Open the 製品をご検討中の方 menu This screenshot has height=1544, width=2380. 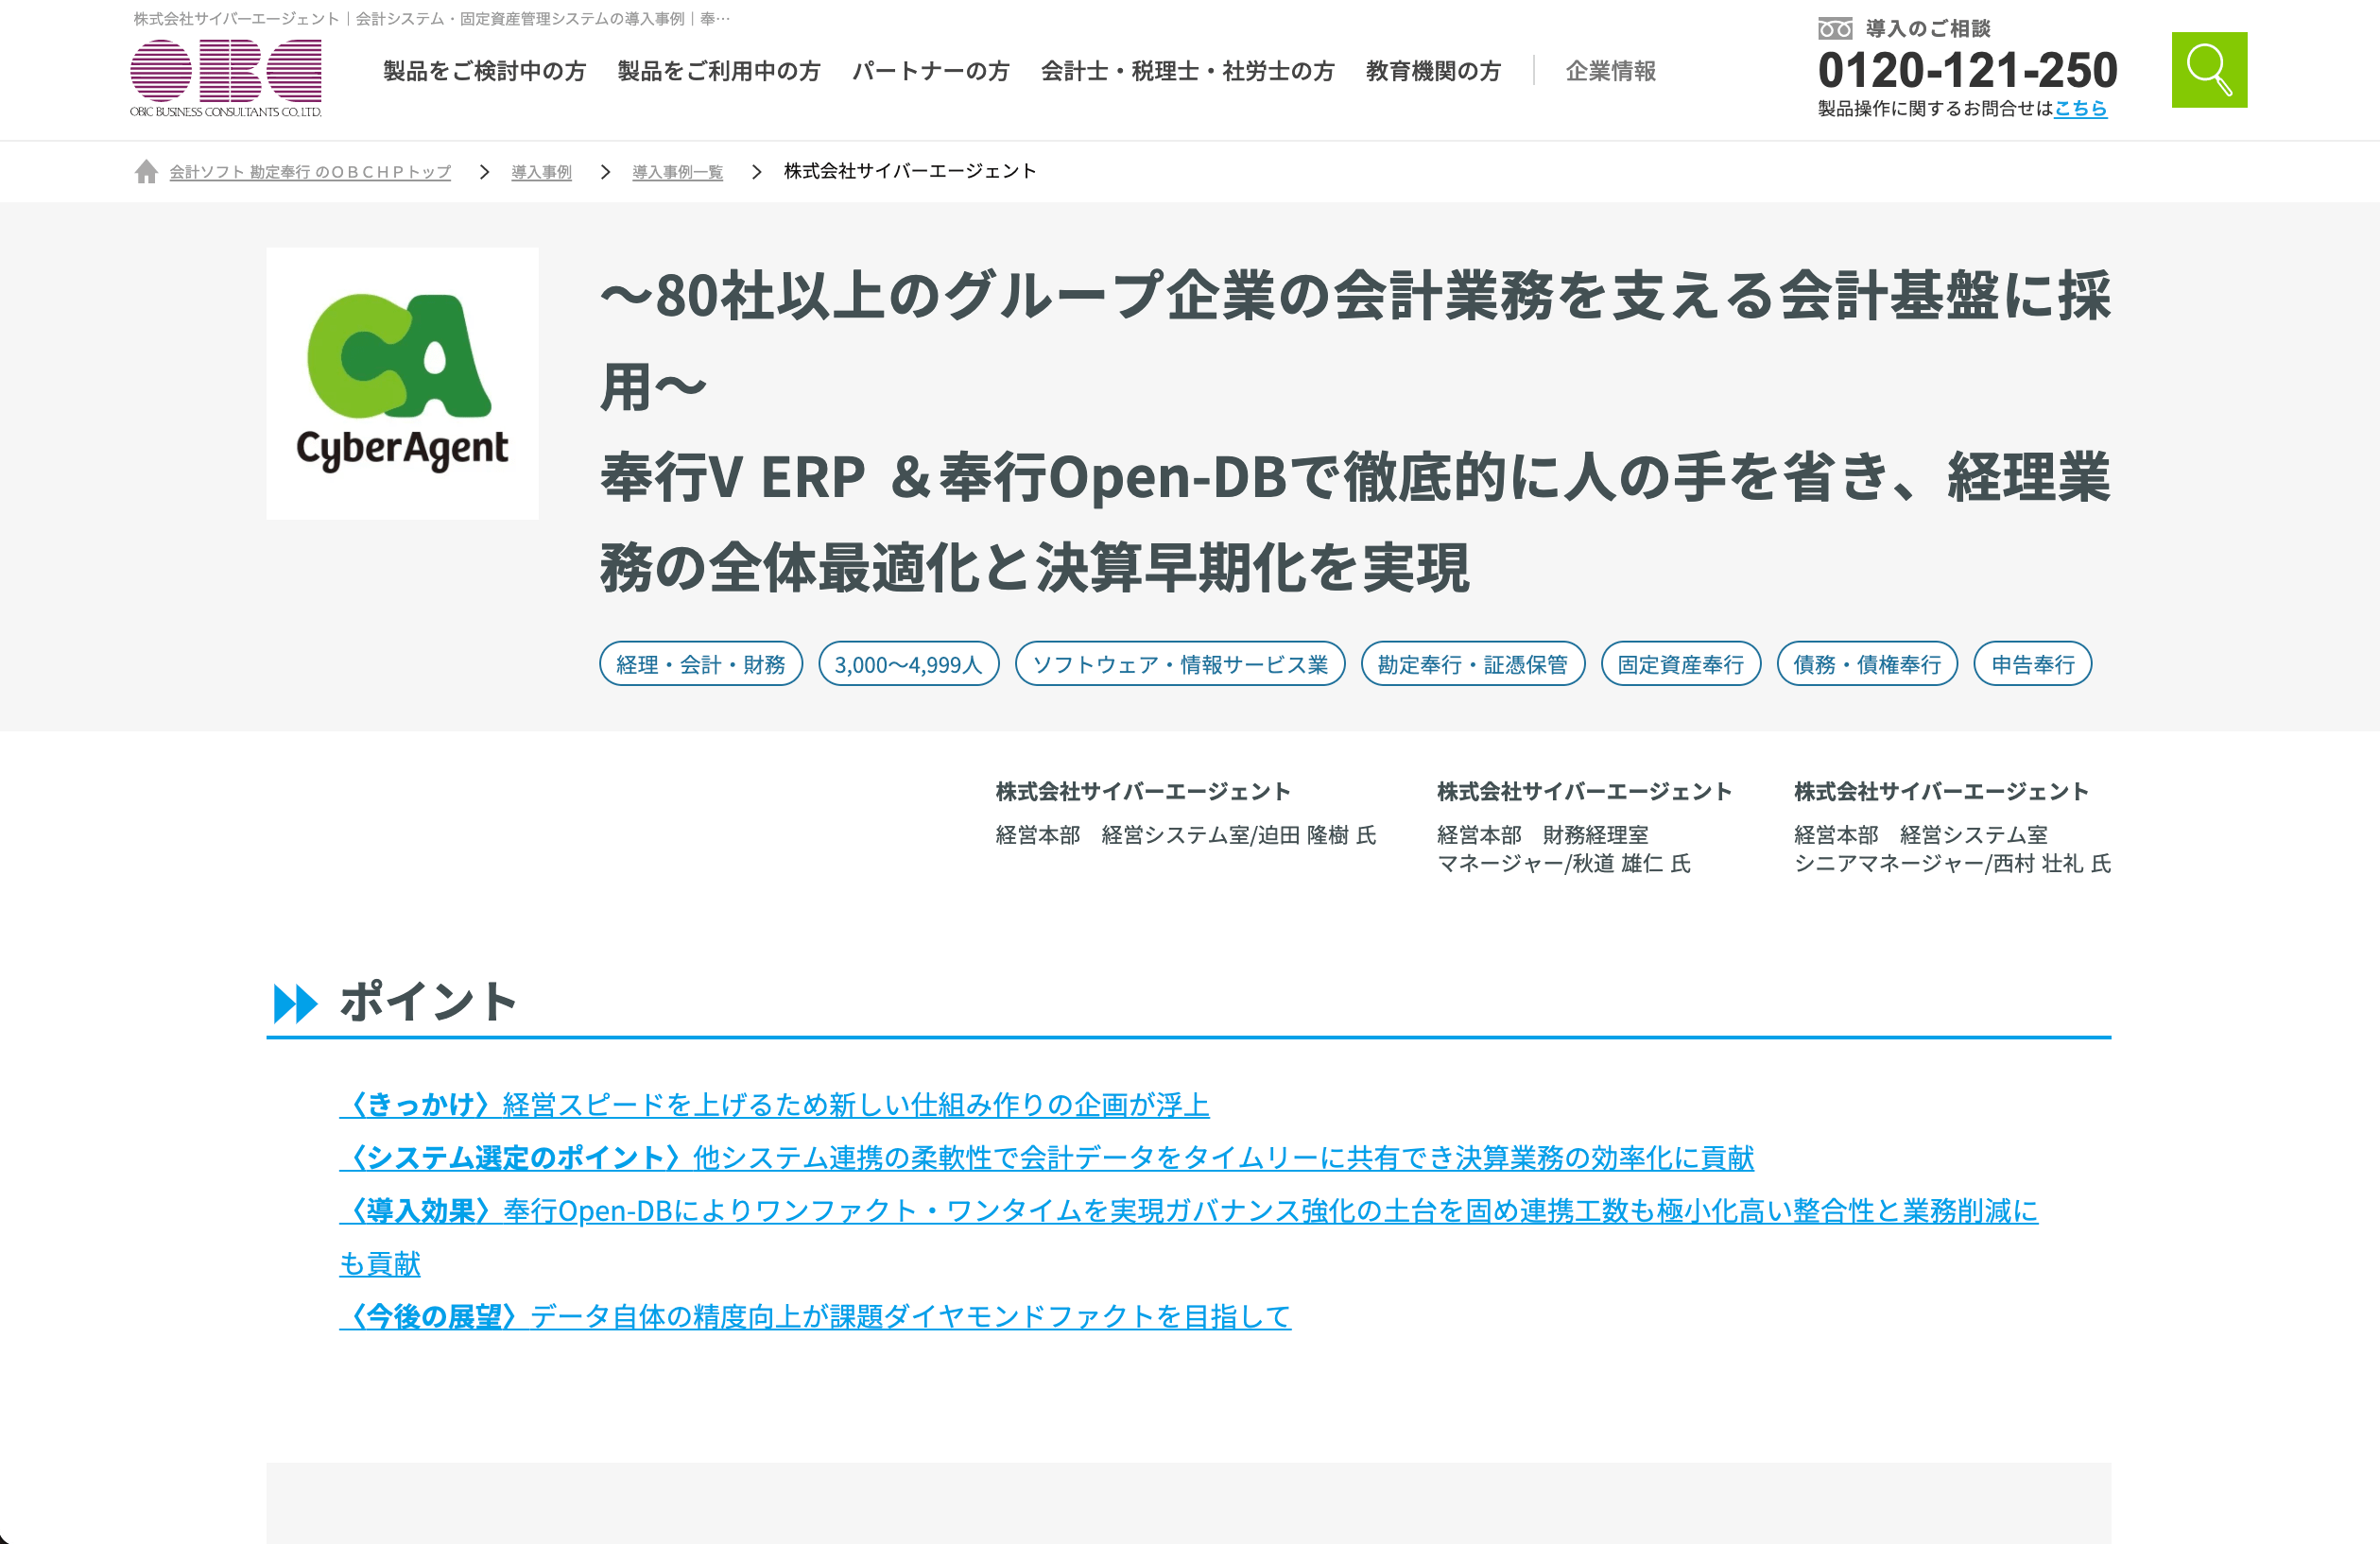click(x=484, y=71)
